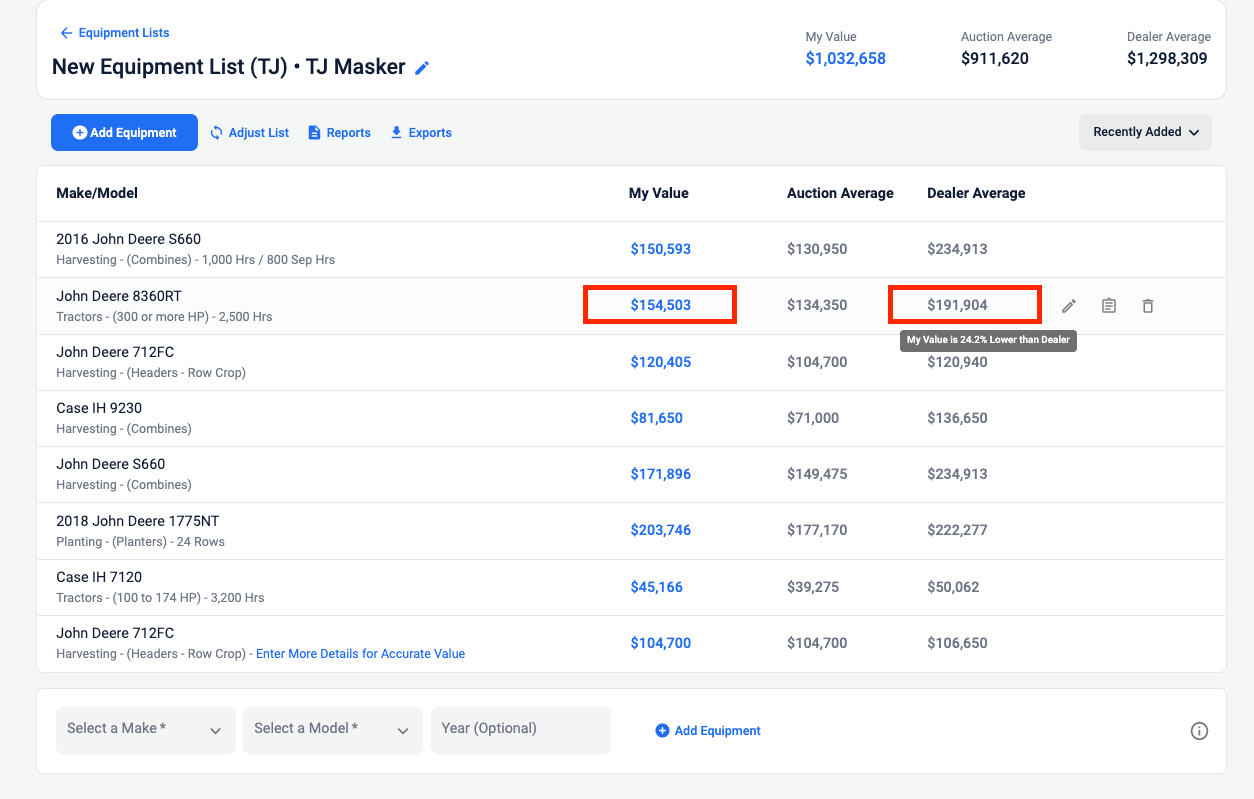Image resolution: width=1254 pixels, height=799 pixels.
Task: Click Dealer Average total $1,298,309
Action: (1167, 58)
